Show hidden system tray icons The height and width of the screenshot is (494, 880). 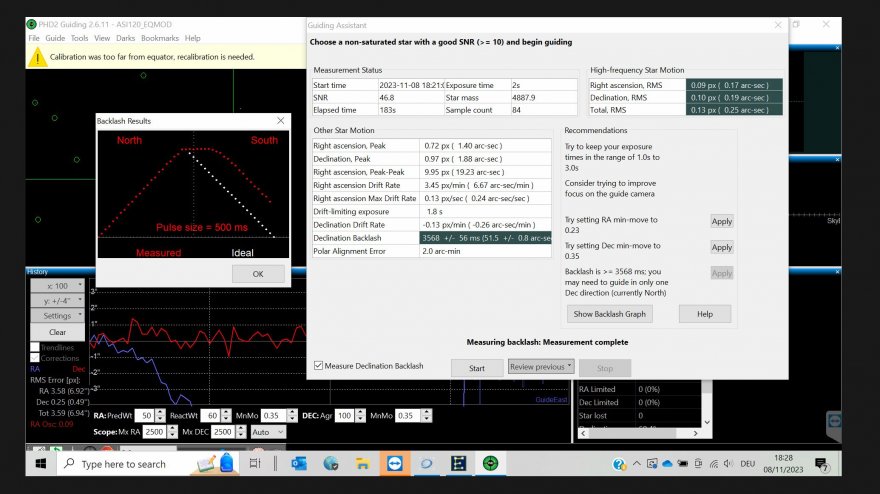pyautogui.click(x=636, y=464)
